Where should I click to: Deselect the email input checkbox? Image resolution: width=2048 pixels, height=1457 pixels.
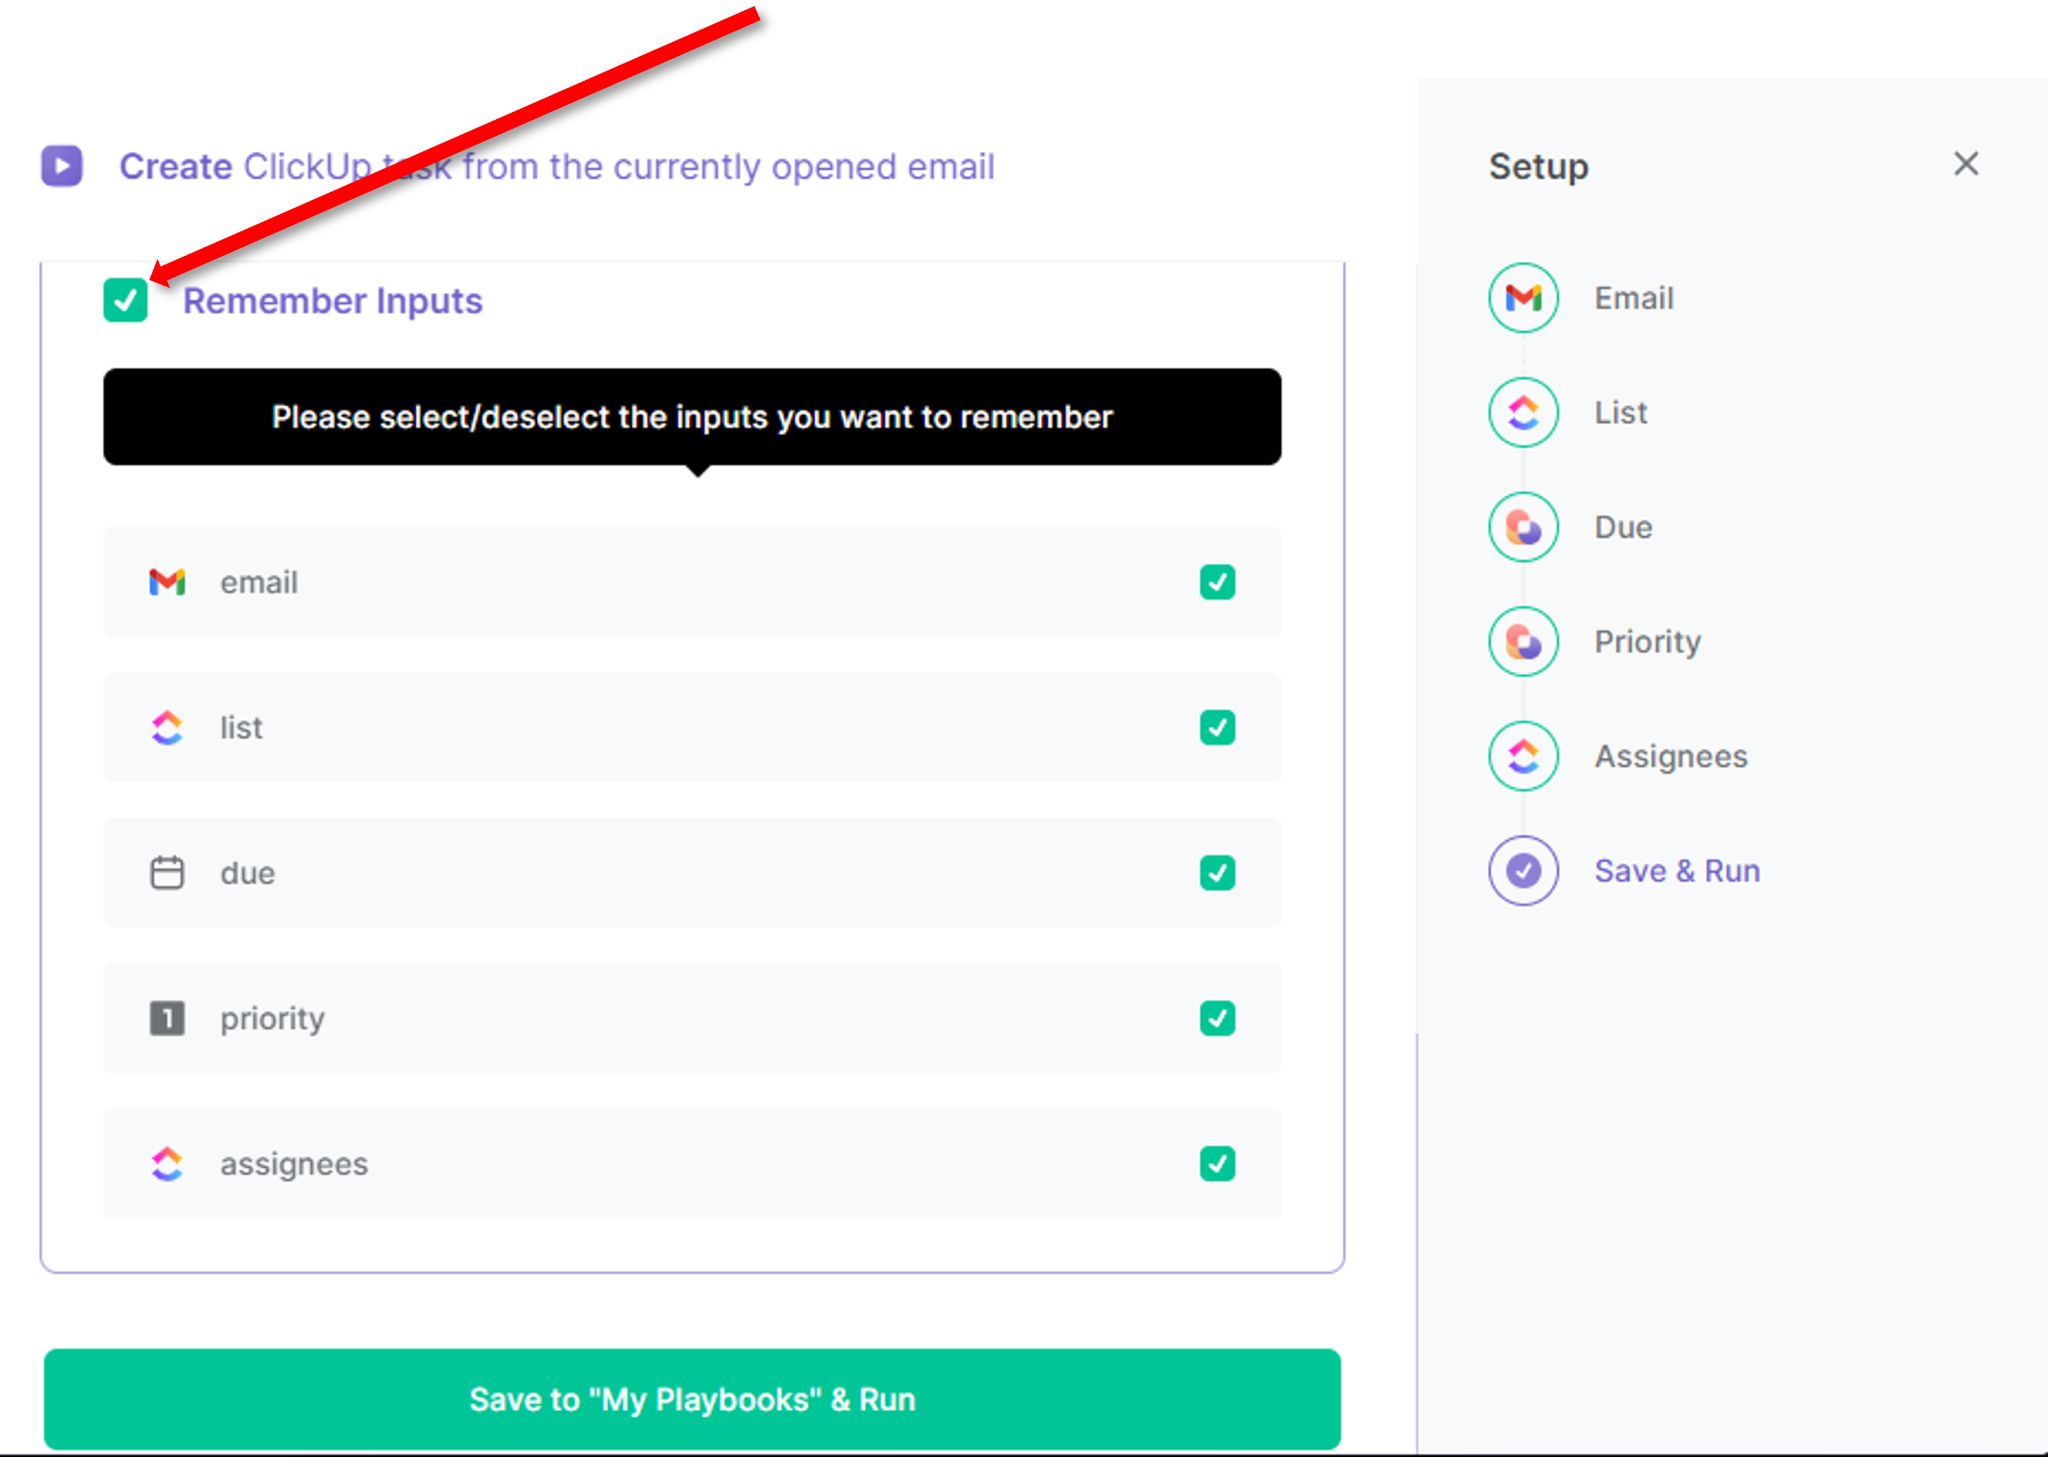1217,582
